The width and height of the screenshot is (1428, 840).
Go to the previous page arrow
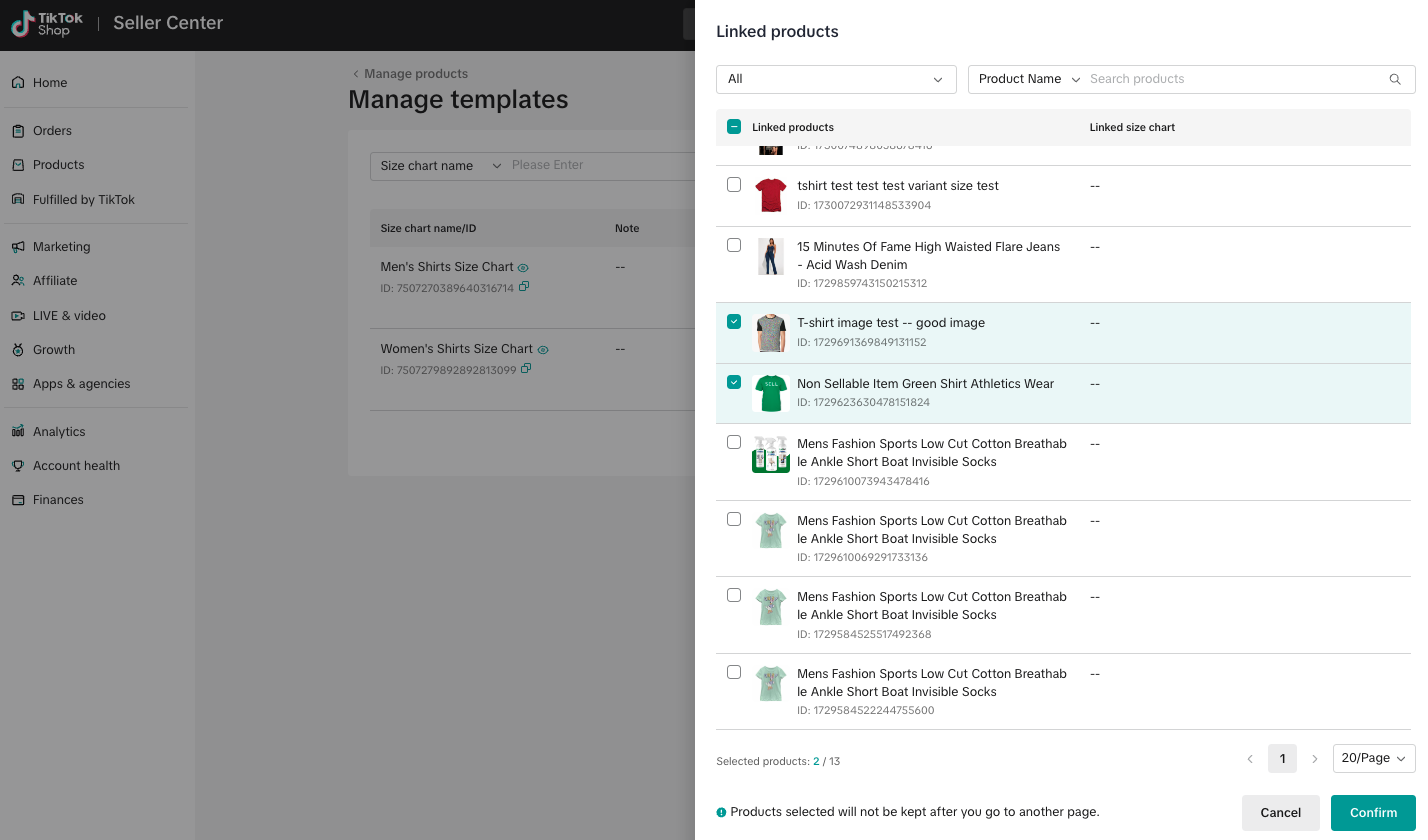coord(1250,759)
